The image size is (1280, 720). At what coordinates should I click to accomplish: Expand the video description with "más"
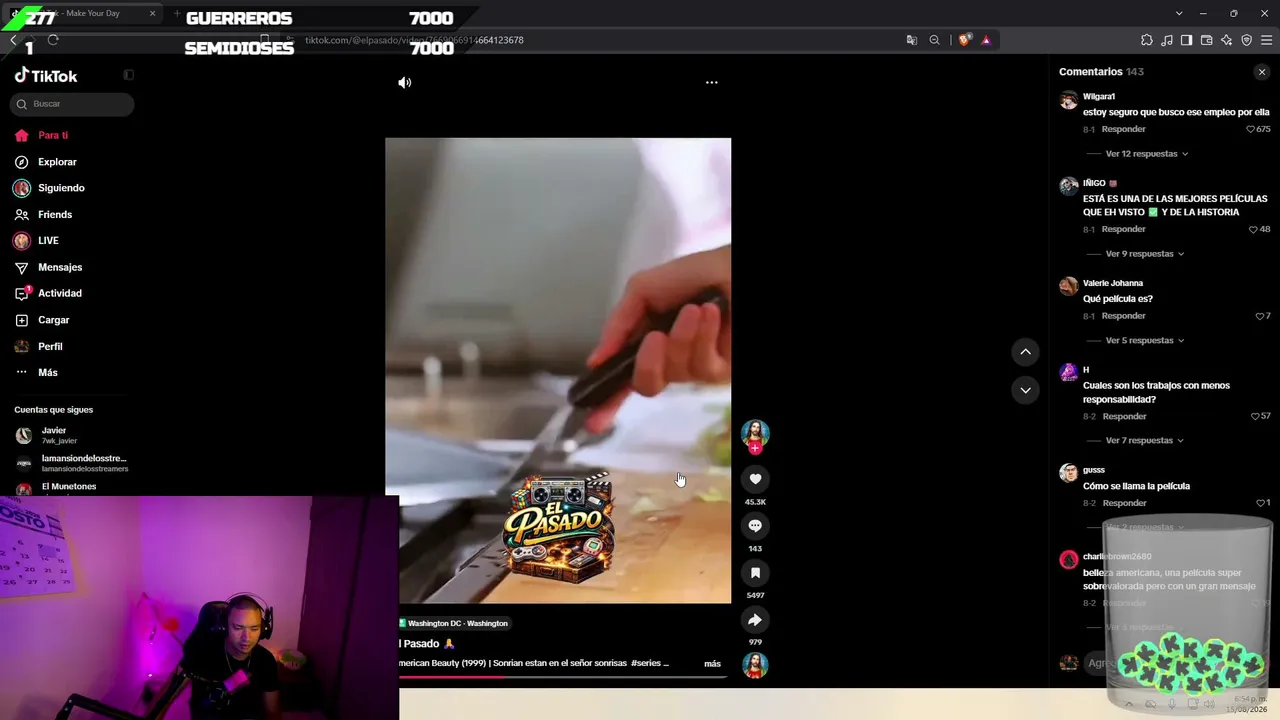tap(712, 663)
